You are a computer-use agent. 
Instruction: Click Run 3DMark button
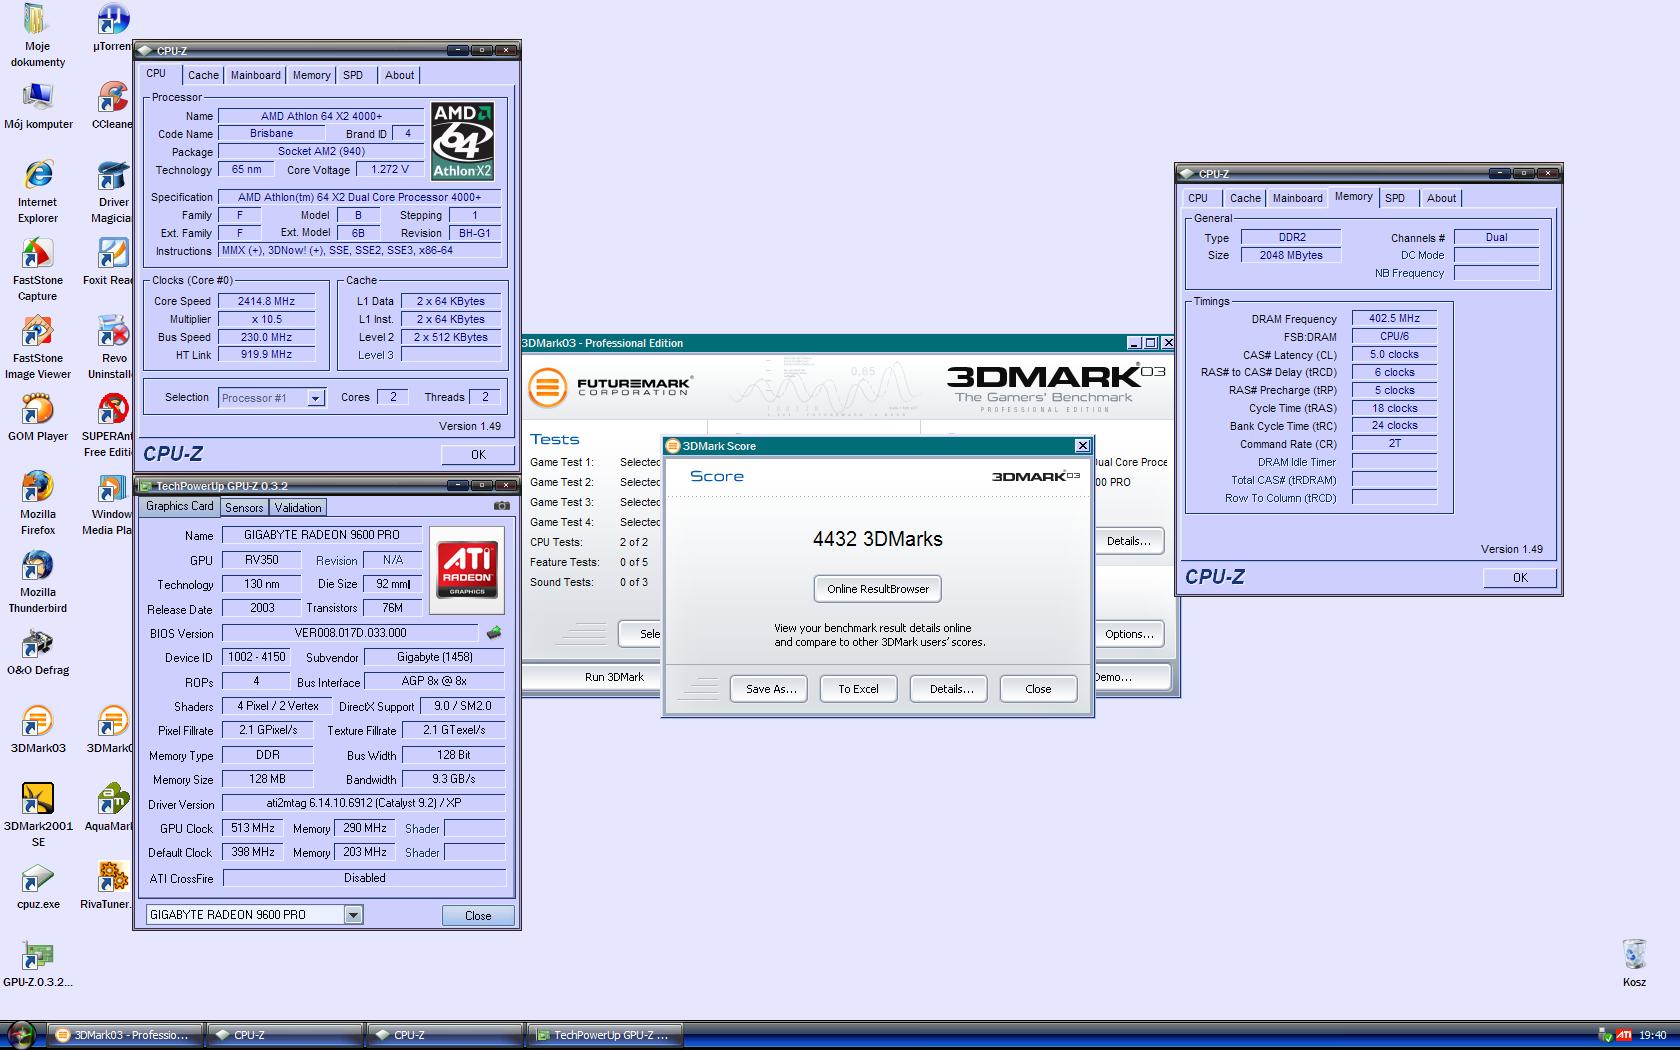[x=614, y=677]
